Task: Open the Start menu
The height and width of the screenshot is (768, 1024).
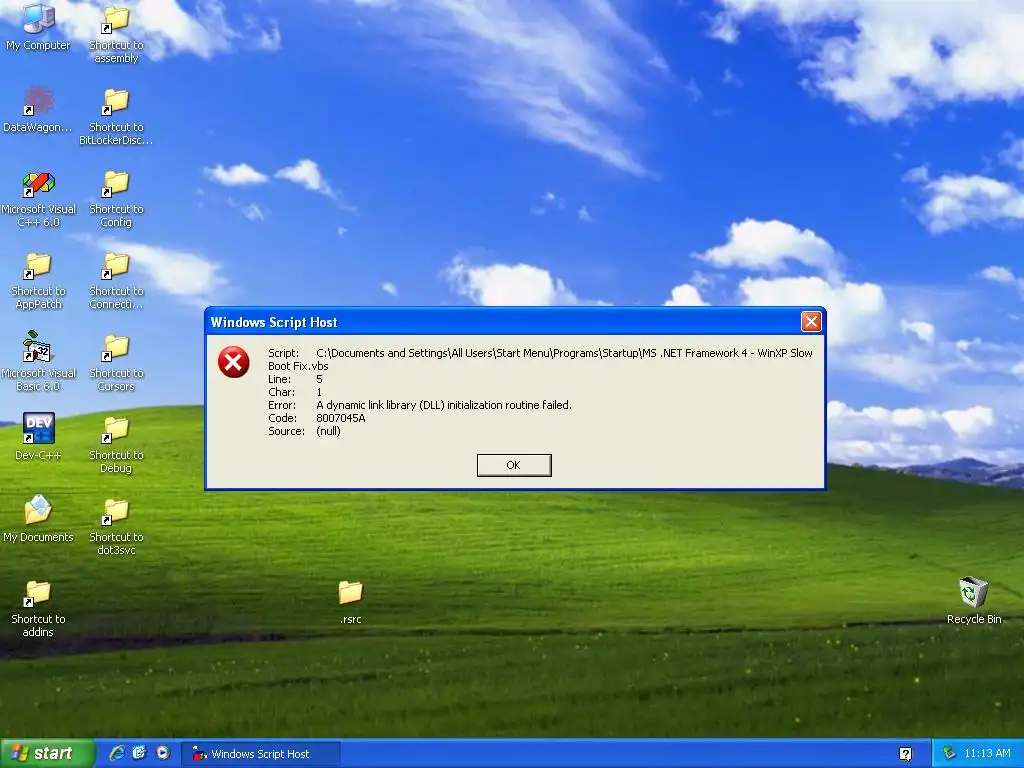Action: click(x=48, y=754)
